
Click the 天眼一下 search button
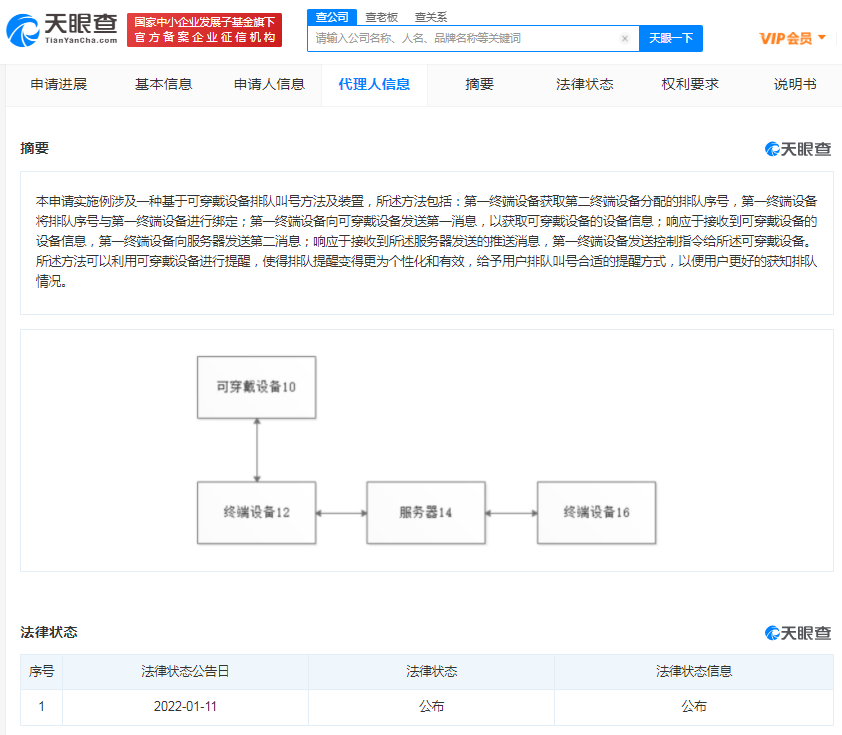(670, 39)
